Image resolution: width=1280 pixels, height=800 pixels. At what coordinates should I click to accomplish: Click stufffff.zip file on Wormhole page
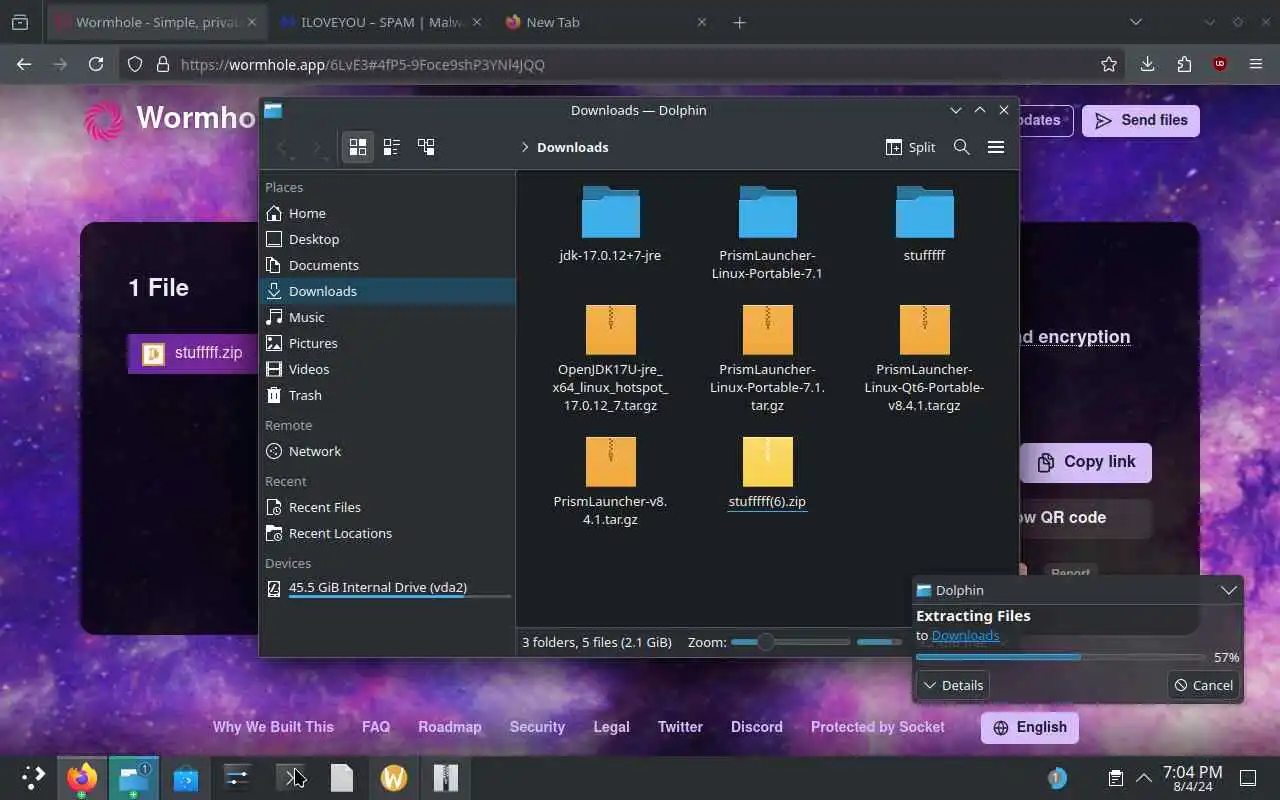(193, 353)
